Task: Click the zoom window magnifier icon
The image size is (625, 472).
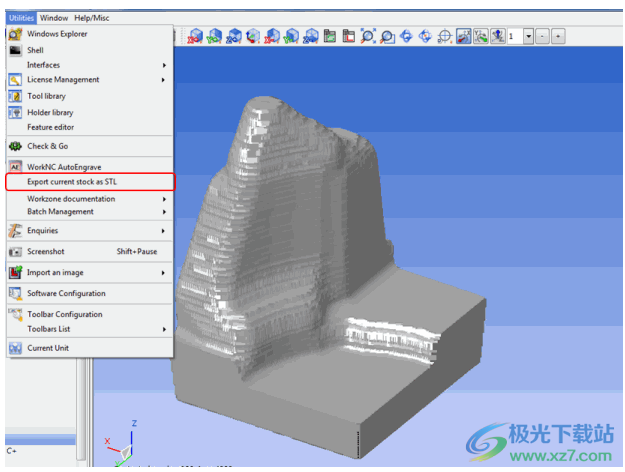Action: (x=387, y=37)
